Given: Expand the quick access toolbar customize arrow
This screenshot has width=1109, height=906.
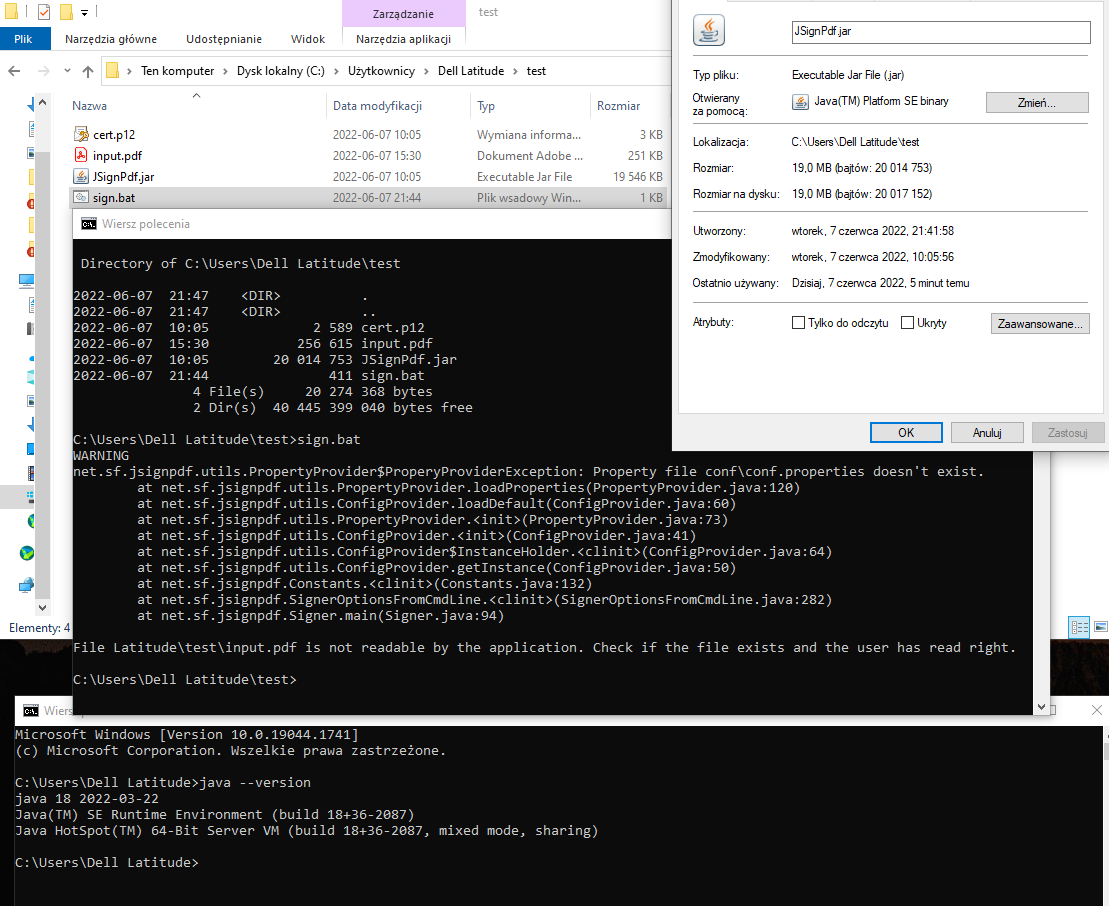Looking at the screenshot, I should click(84, 10).
